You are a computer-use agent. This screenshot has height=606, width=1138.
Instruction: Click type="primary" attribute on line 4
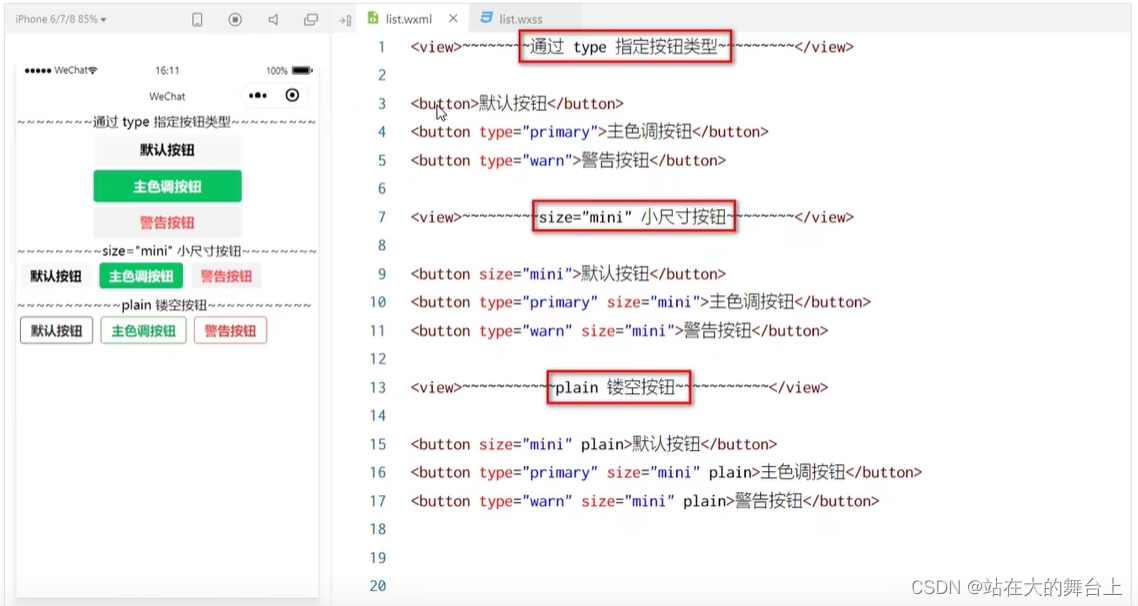point(538,132)
